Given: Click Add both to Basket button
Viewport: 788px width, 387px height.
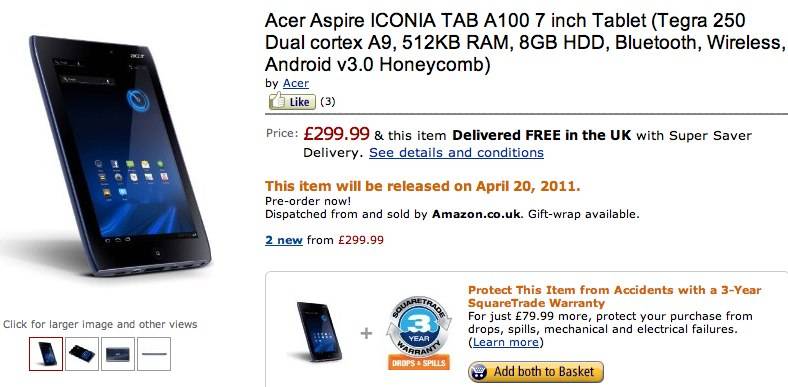Looking at the screenshot, I should coord(536,372).
